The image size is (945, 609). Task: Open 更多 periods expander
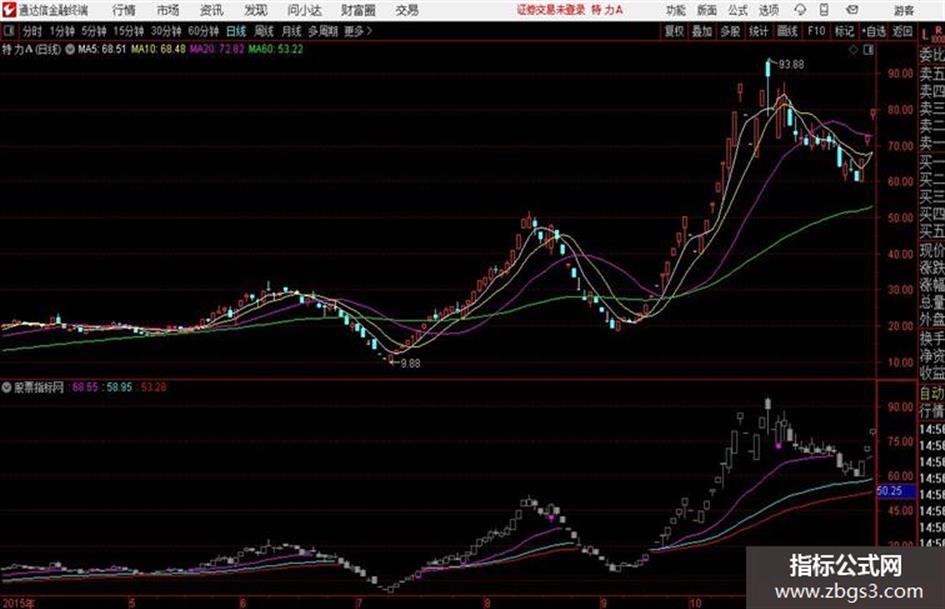pos(358,31)
